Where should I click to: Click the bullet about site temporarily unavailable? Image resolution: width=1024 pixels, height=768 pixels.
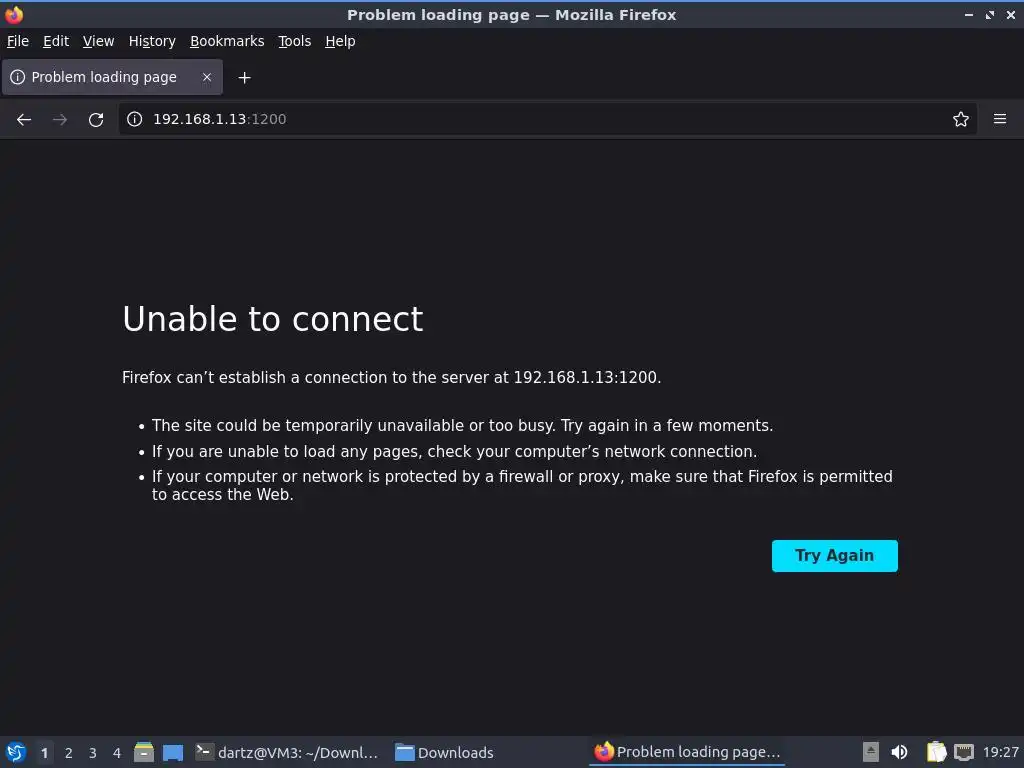click(462, 426)
